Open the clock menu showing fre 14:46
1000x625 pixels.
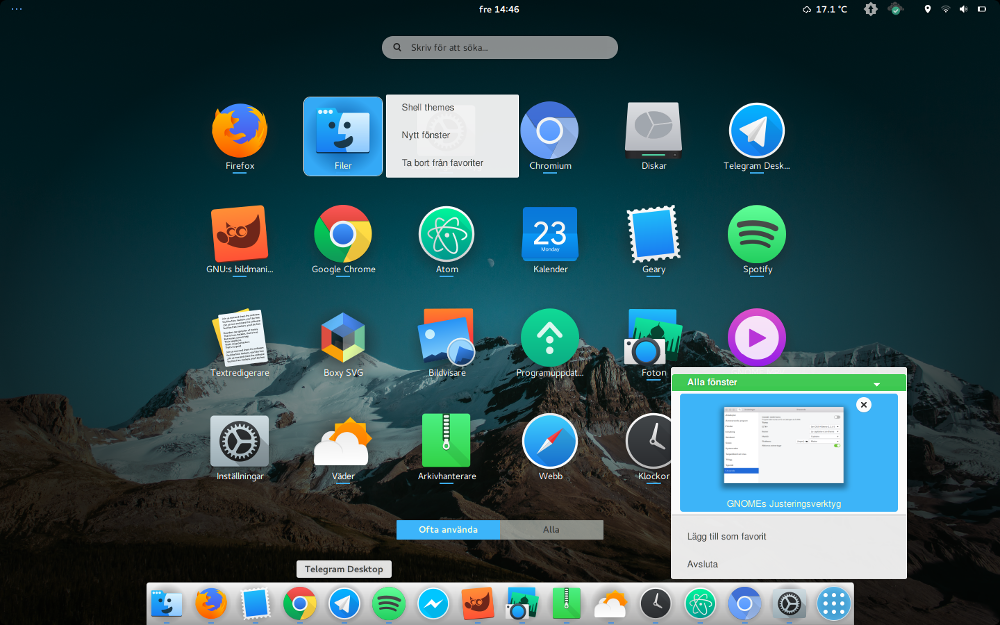coord(499,9)
